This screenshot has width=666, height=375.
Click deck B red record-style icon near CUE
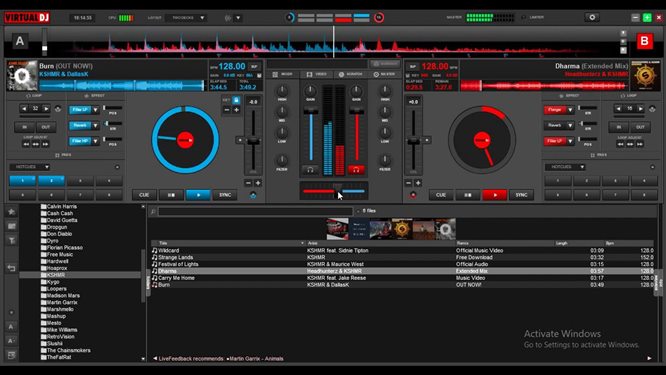click(x=413, y=195)
